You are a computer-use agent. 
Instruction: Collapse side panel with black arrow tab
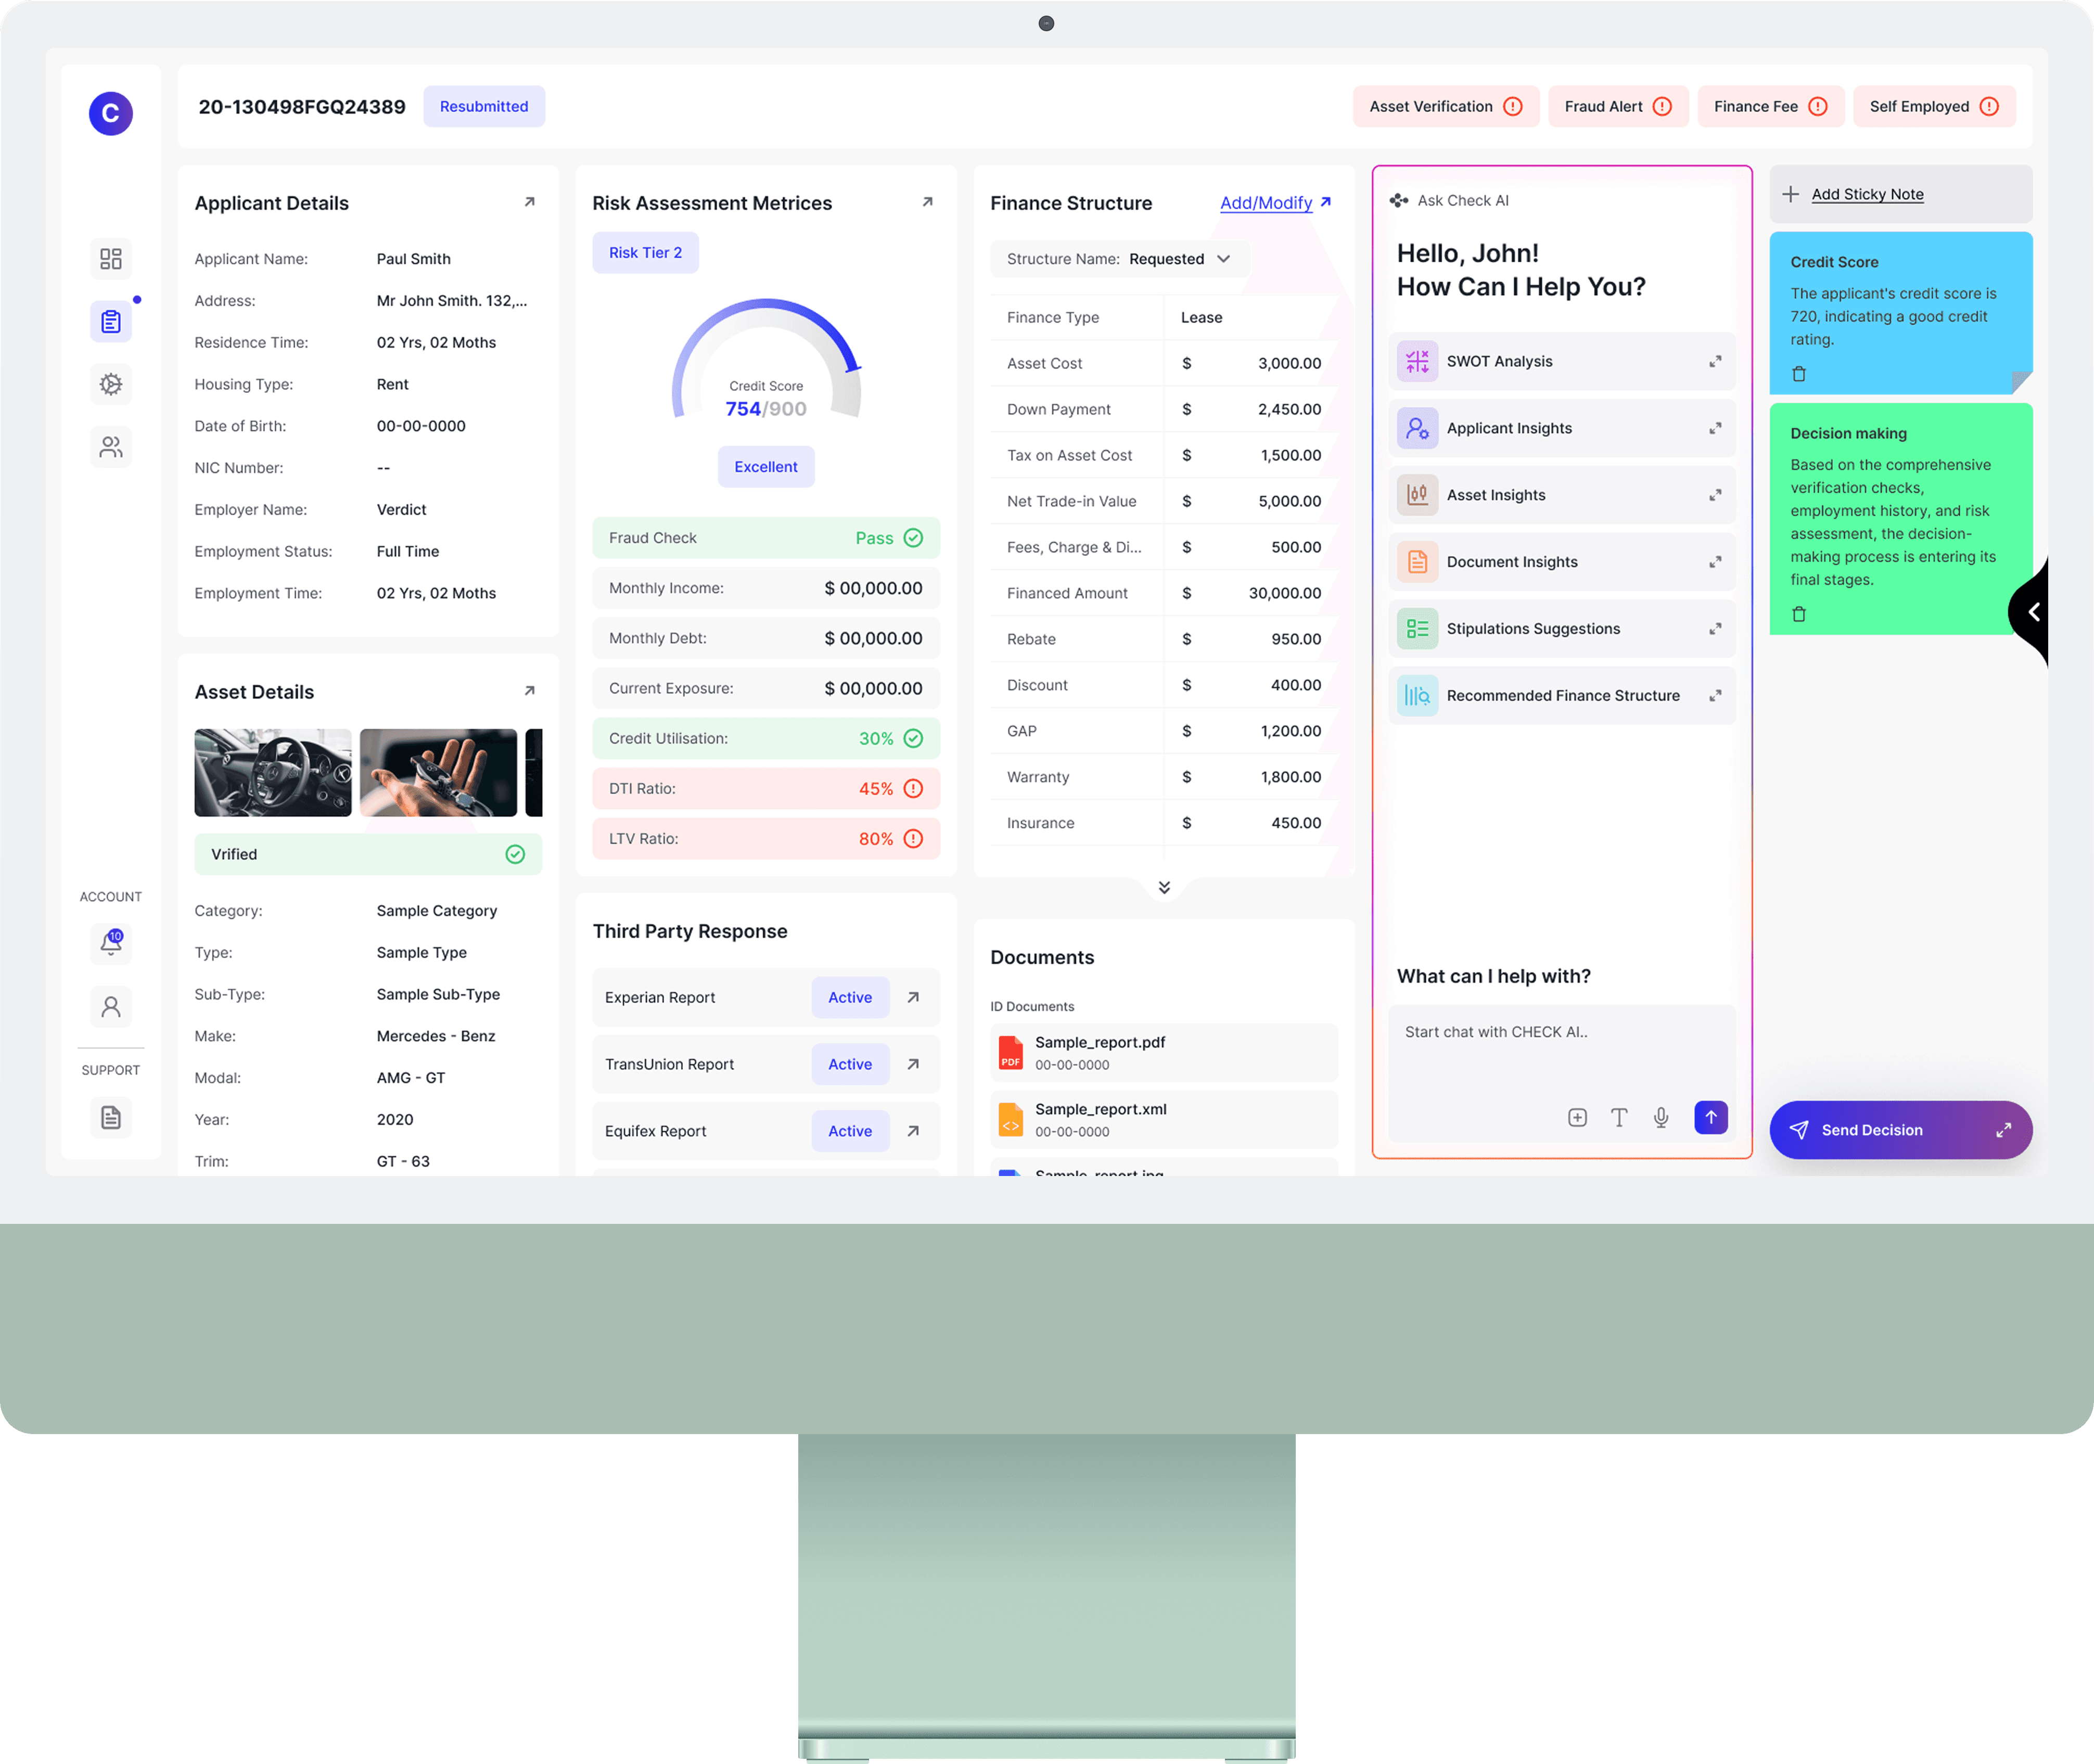click(x=2033, y=611)
